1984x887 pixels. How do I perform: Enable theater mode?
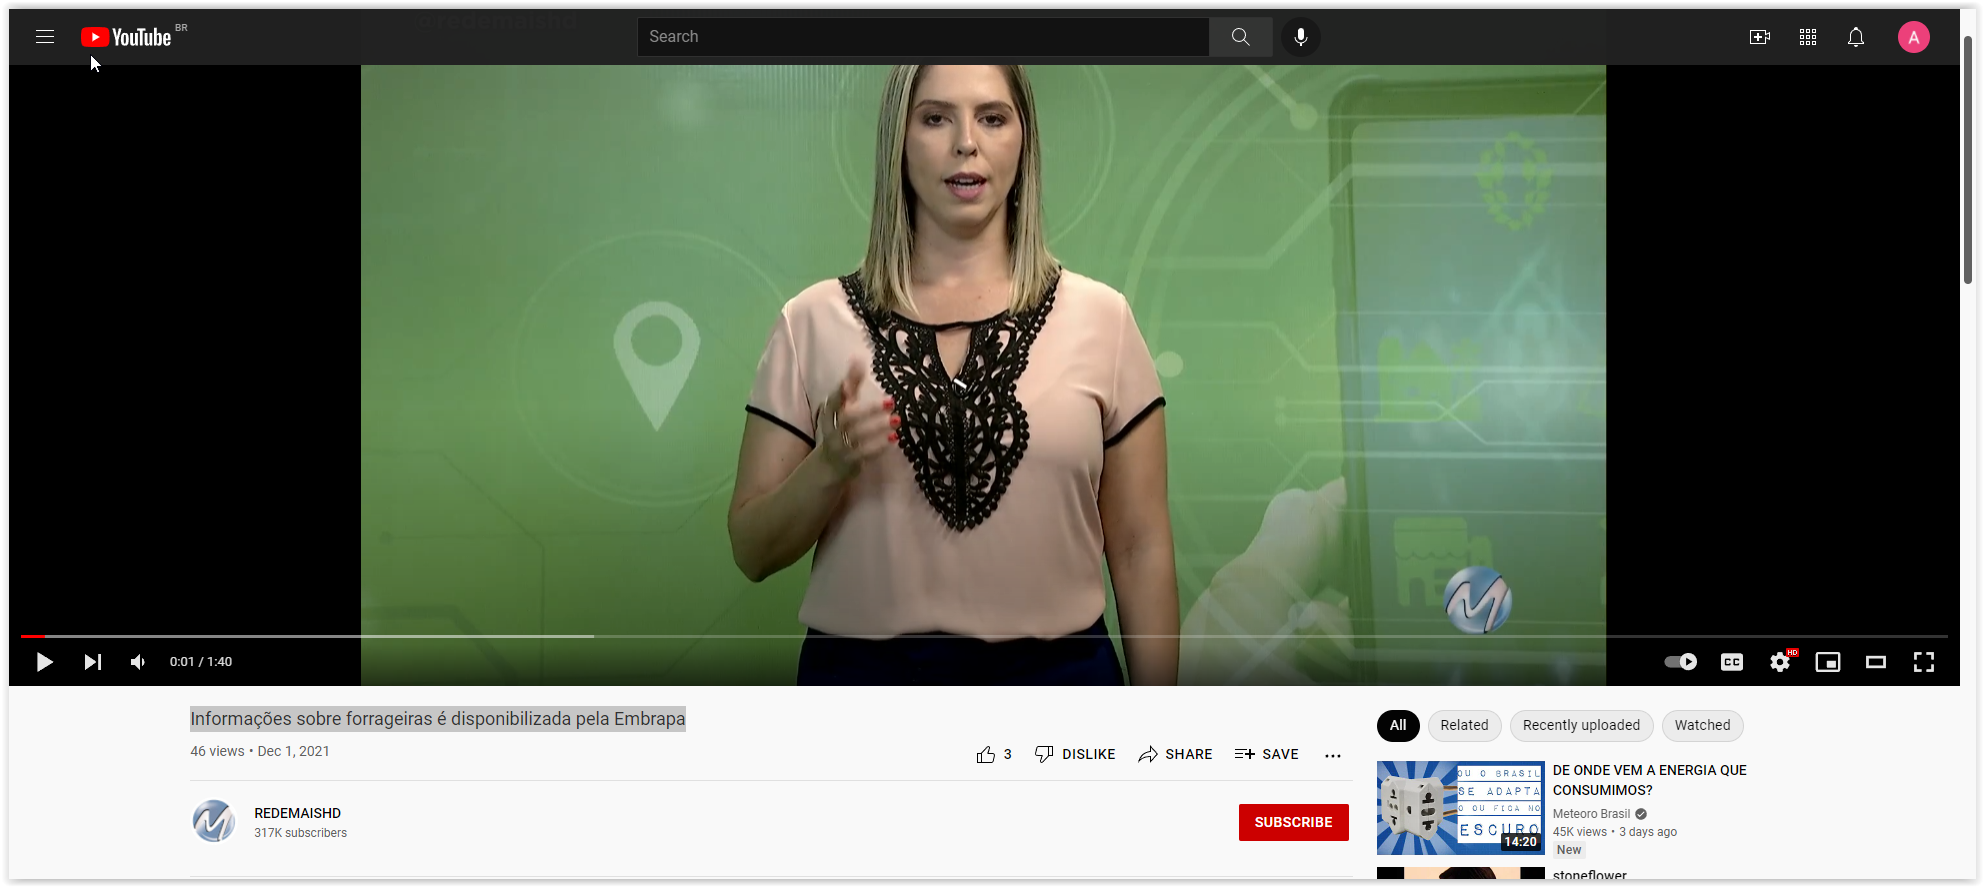point(1876,662)
